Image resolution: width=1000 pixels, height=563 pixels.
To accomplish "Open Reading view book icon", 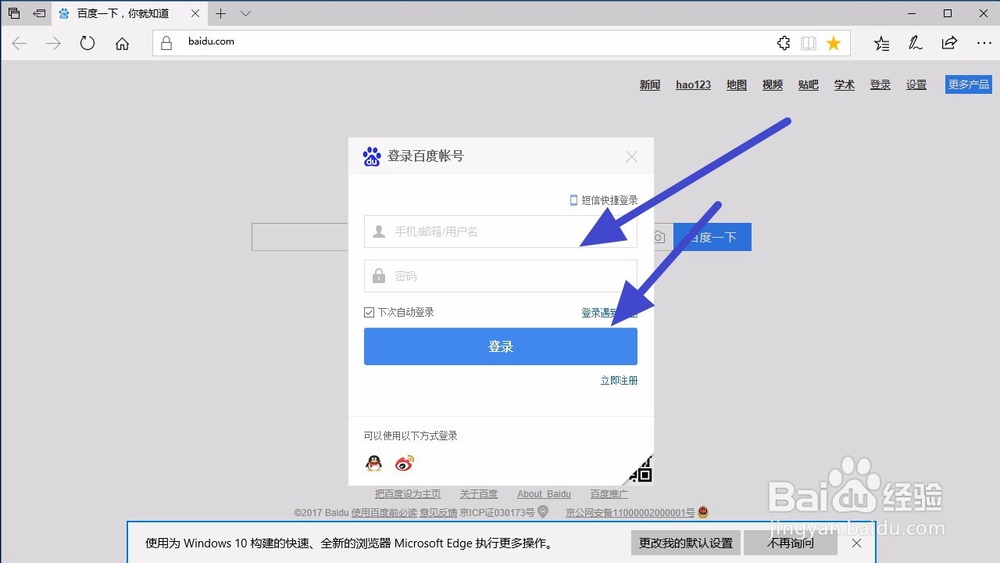I will (x=809, y=43).
